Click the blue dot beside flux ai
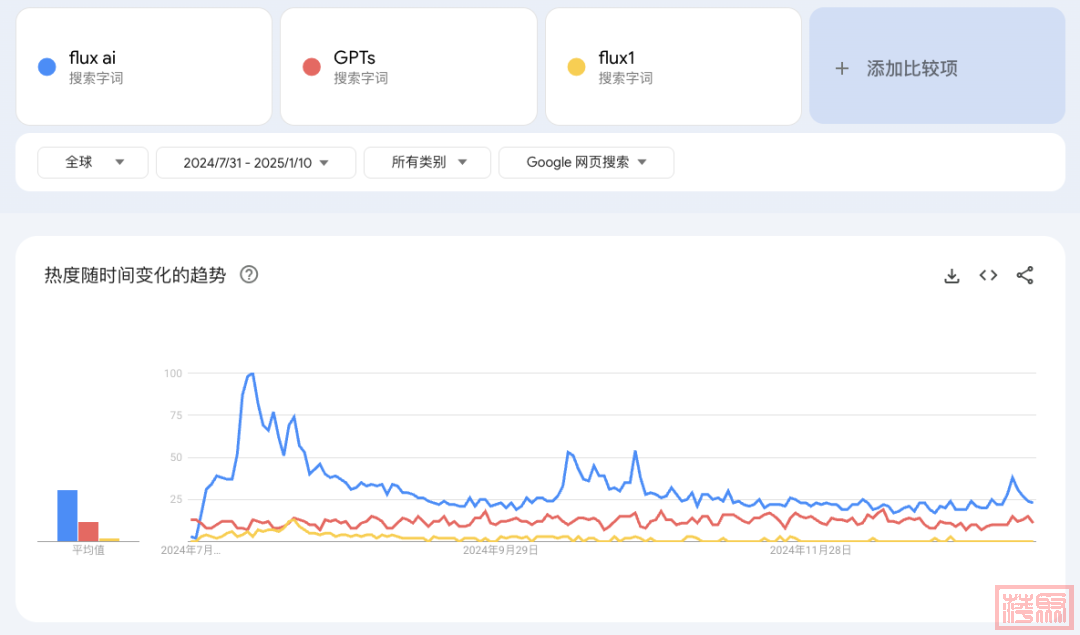 (x=46, y=67)
